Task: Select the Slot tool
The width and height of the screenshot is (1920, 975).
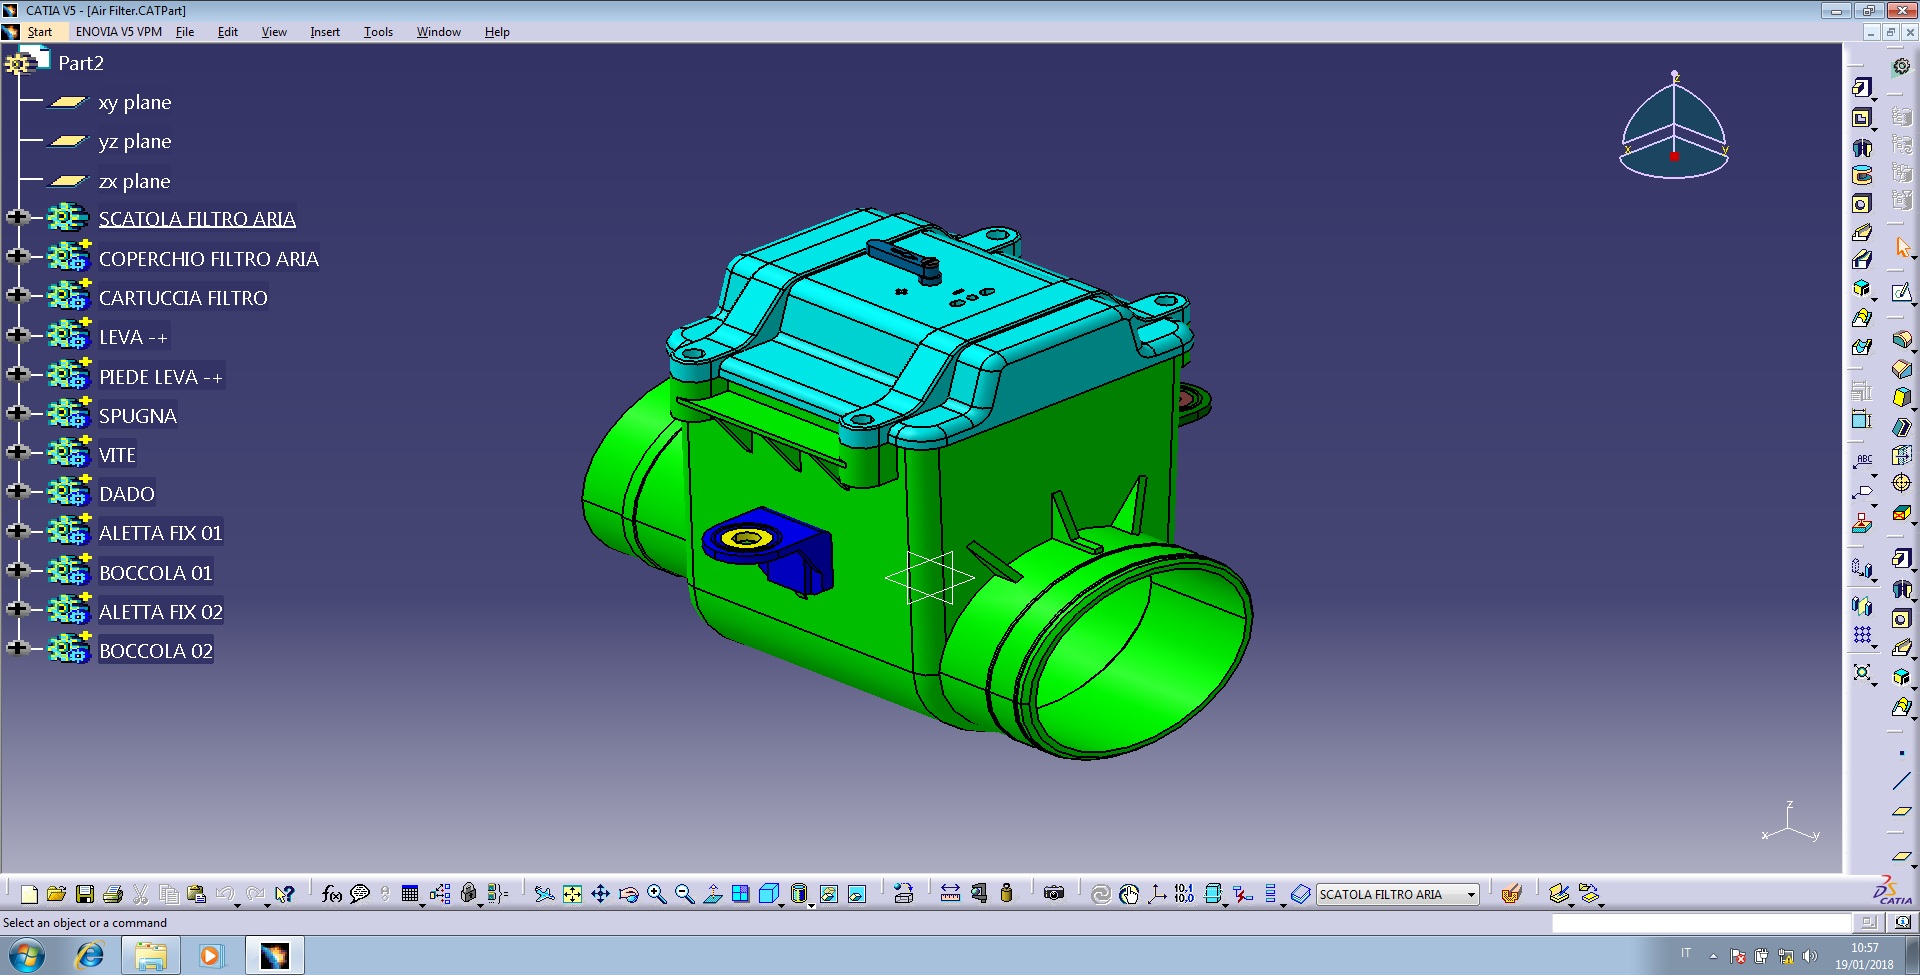Action: click(1862, 260)
